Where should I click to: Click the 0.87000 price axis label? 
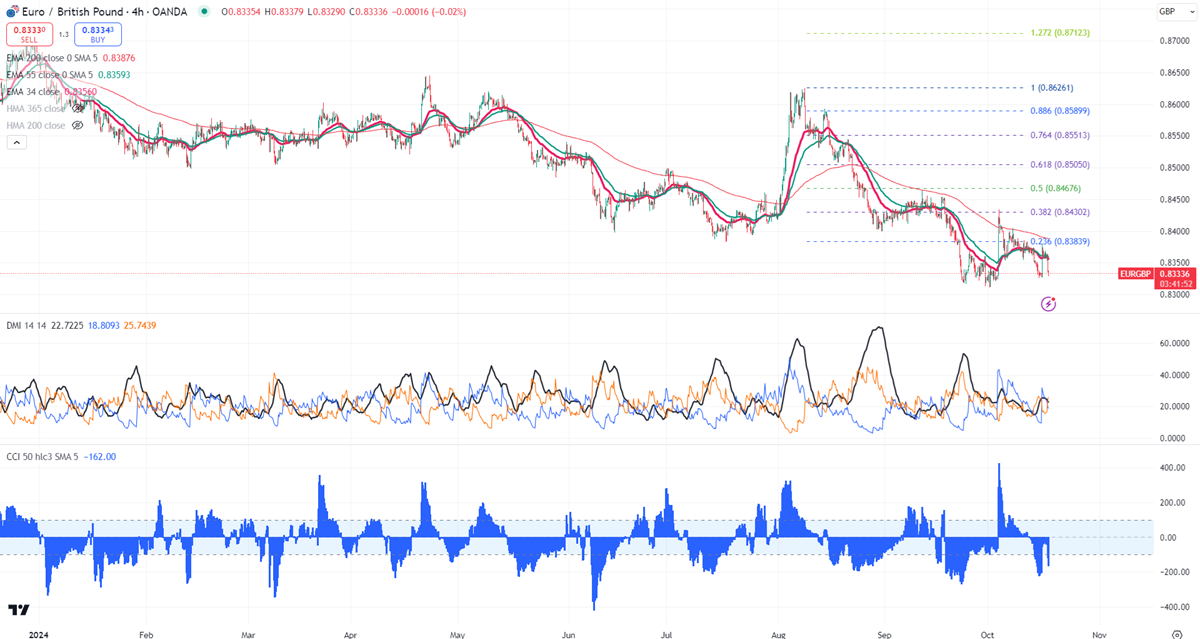point(1175,41)
